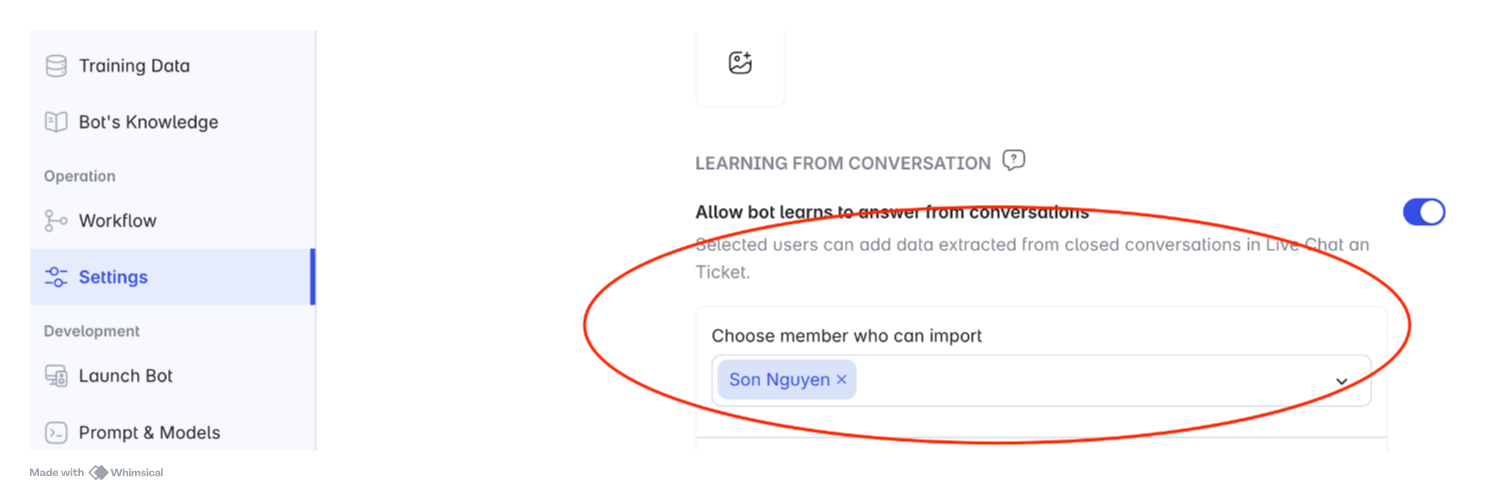This screenshot has width=1495, height=495.
Task: Remove Son Nguyen from selected members
Action: click(841, 380)
